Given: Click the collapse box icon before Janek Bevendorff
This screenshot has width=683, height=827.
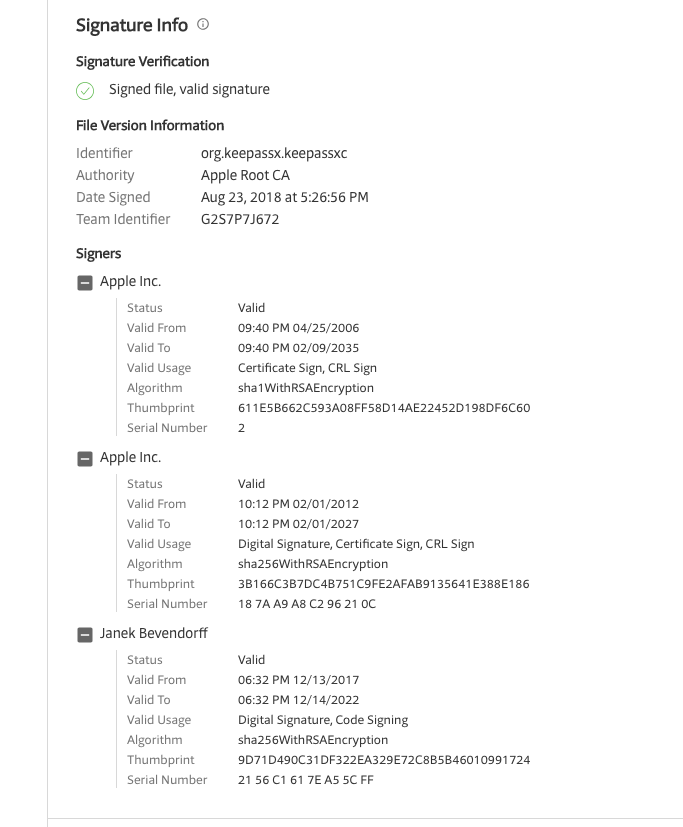Looking at the screenshot, I should (x=84, y=633).
